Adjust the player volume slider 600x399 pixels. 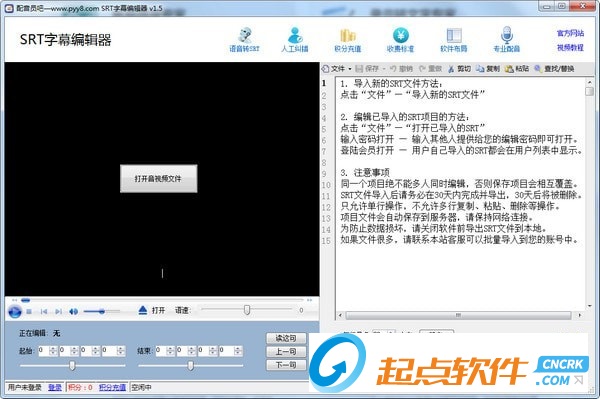pos(101,311)
